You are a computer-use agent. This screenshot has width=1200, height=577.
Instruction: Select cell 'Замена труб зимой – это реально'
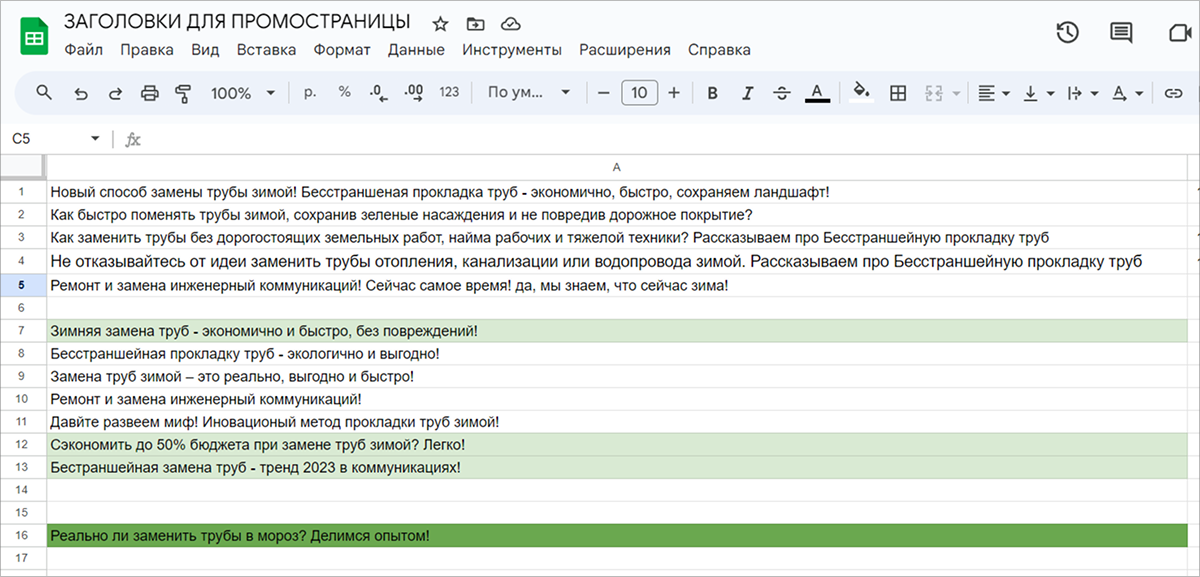coord(616,377)
